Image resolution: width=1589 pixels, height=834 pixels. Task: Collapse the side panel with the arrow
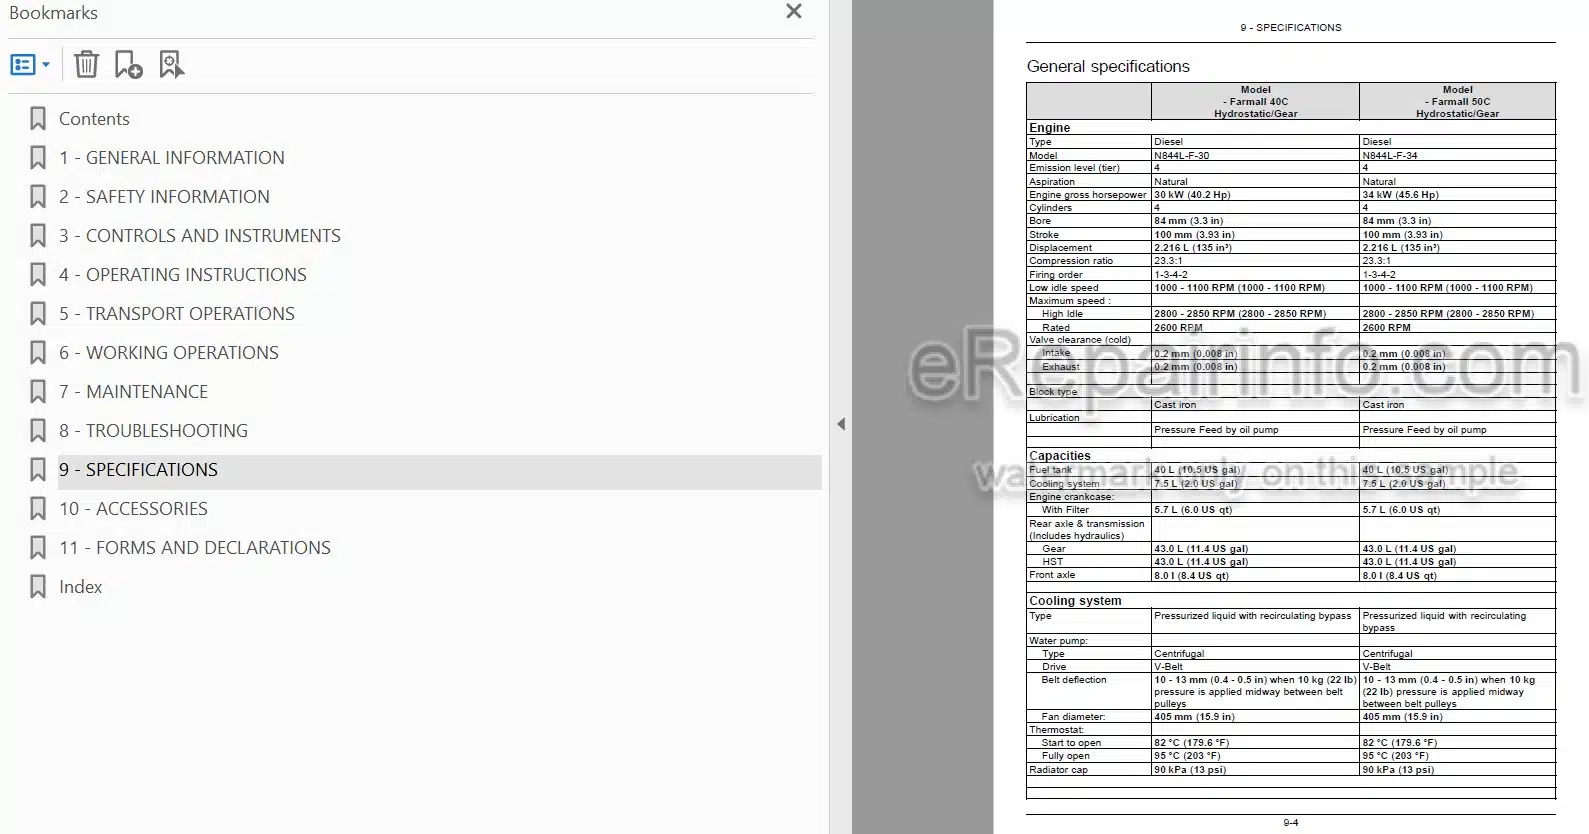click(x=841, y=424)
